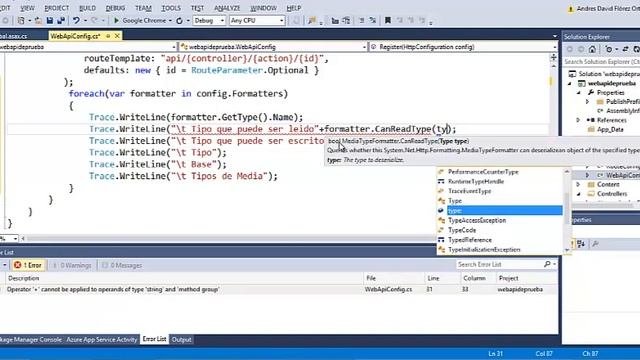Click the editor split handle above scrollbar
640x360 pixels.
point(553,57)
